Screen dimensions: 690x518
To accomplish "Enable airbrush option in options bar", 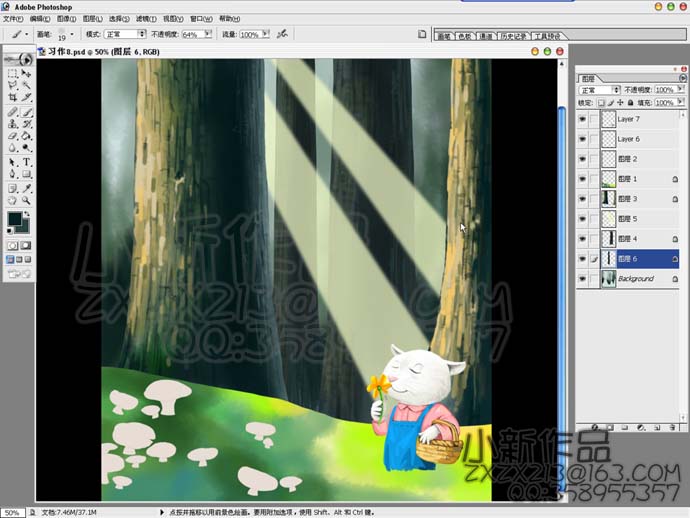I will (282, 34).
